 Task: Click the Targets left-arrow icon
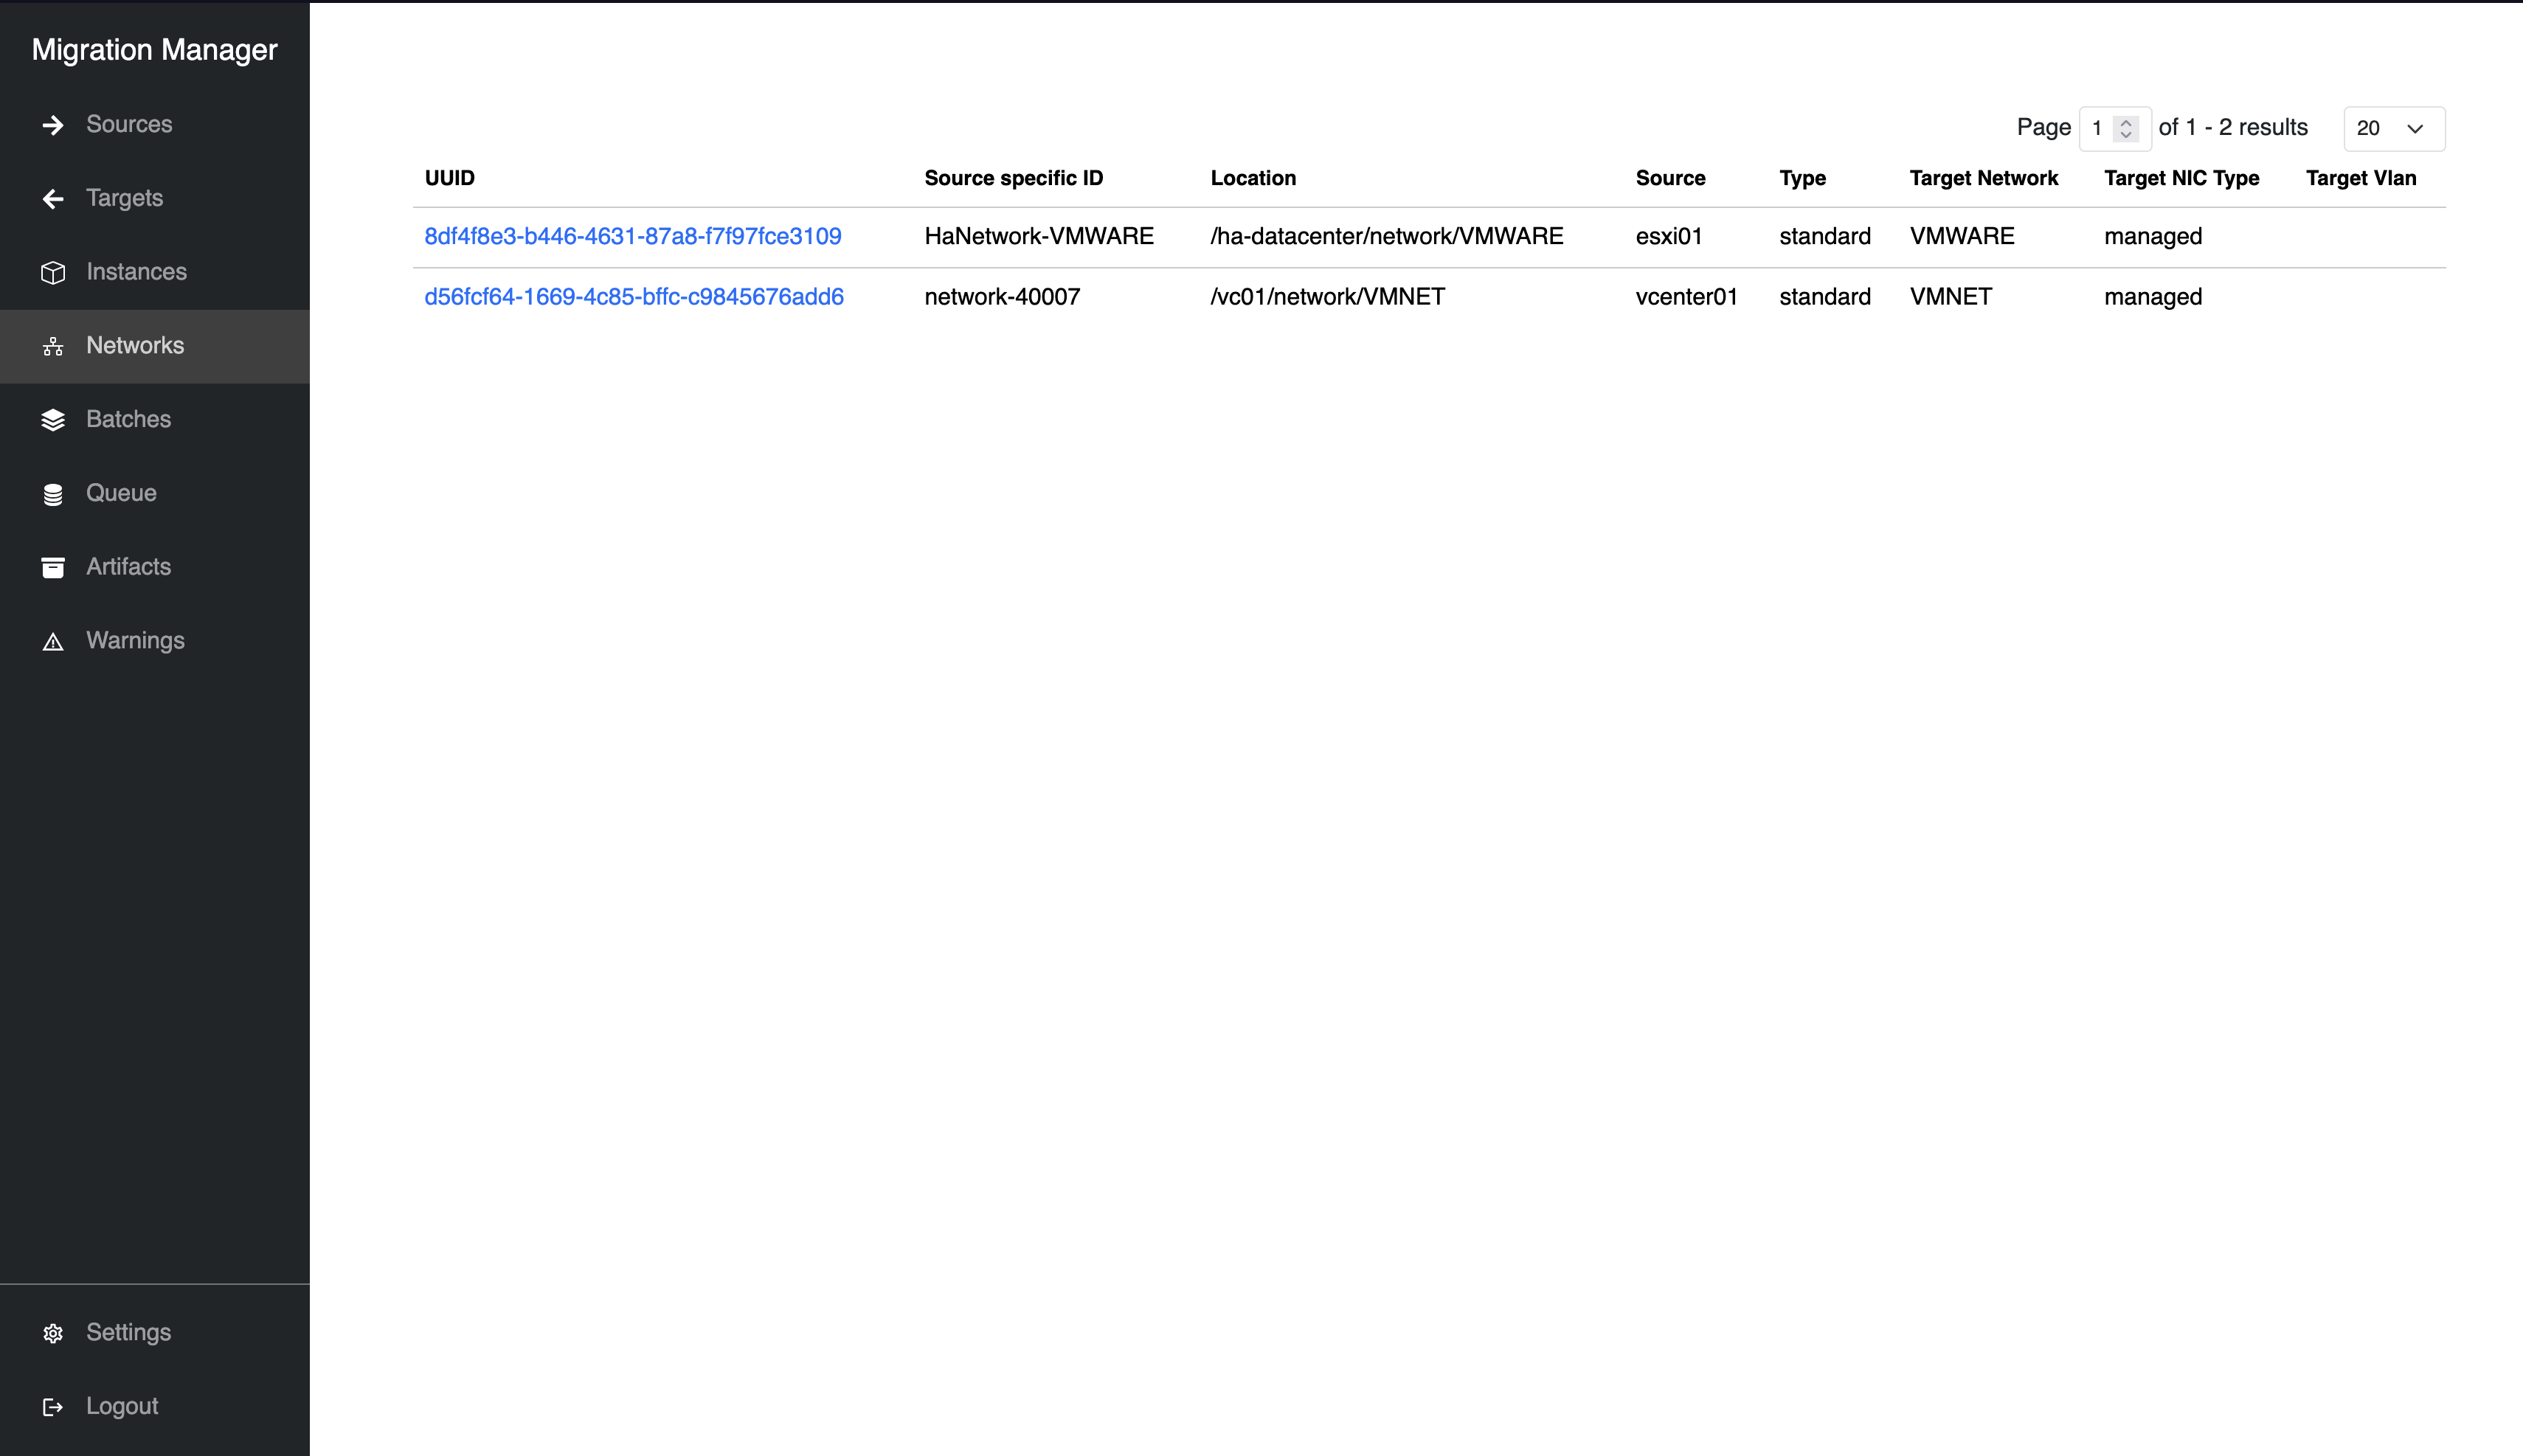[53, 199]
